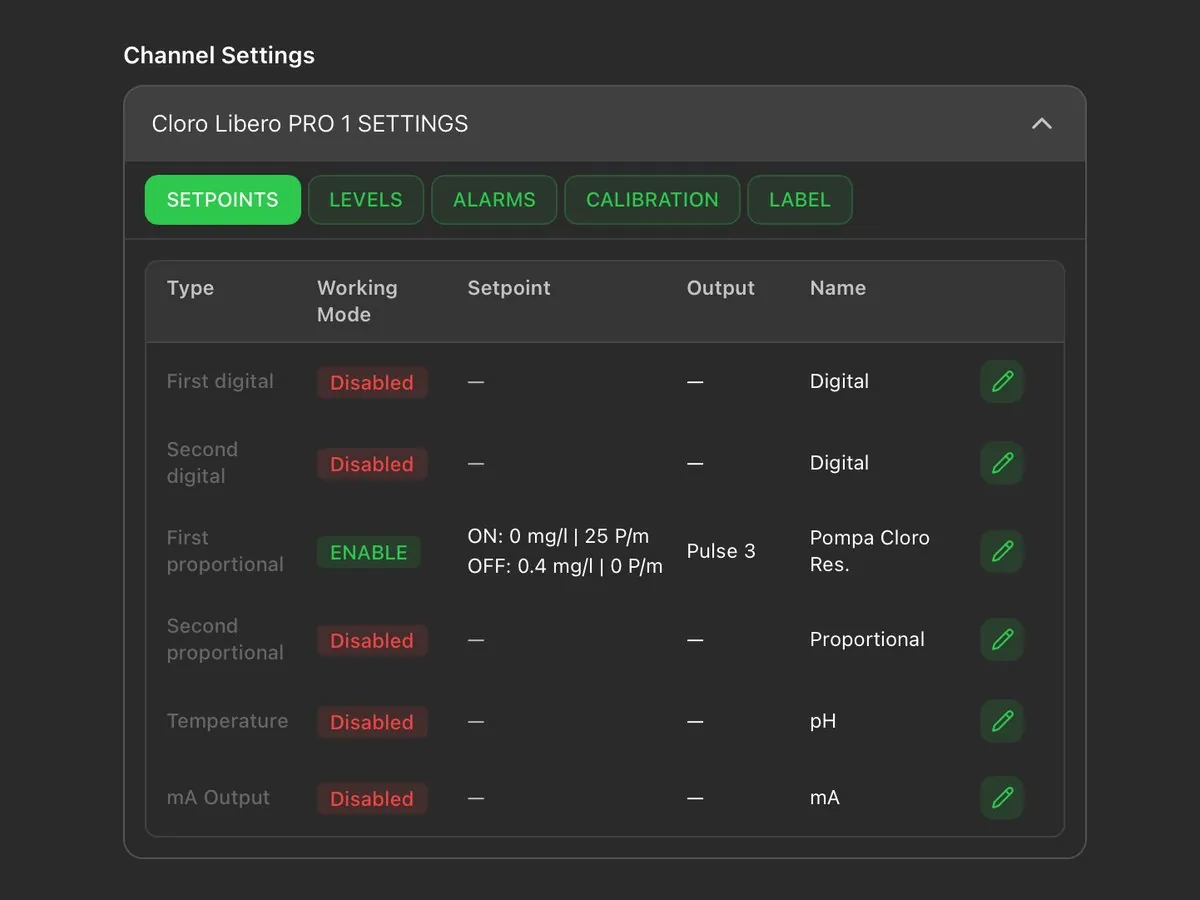Open the LABEL tab
This screenshot has height=900, width=1200.
800,200
